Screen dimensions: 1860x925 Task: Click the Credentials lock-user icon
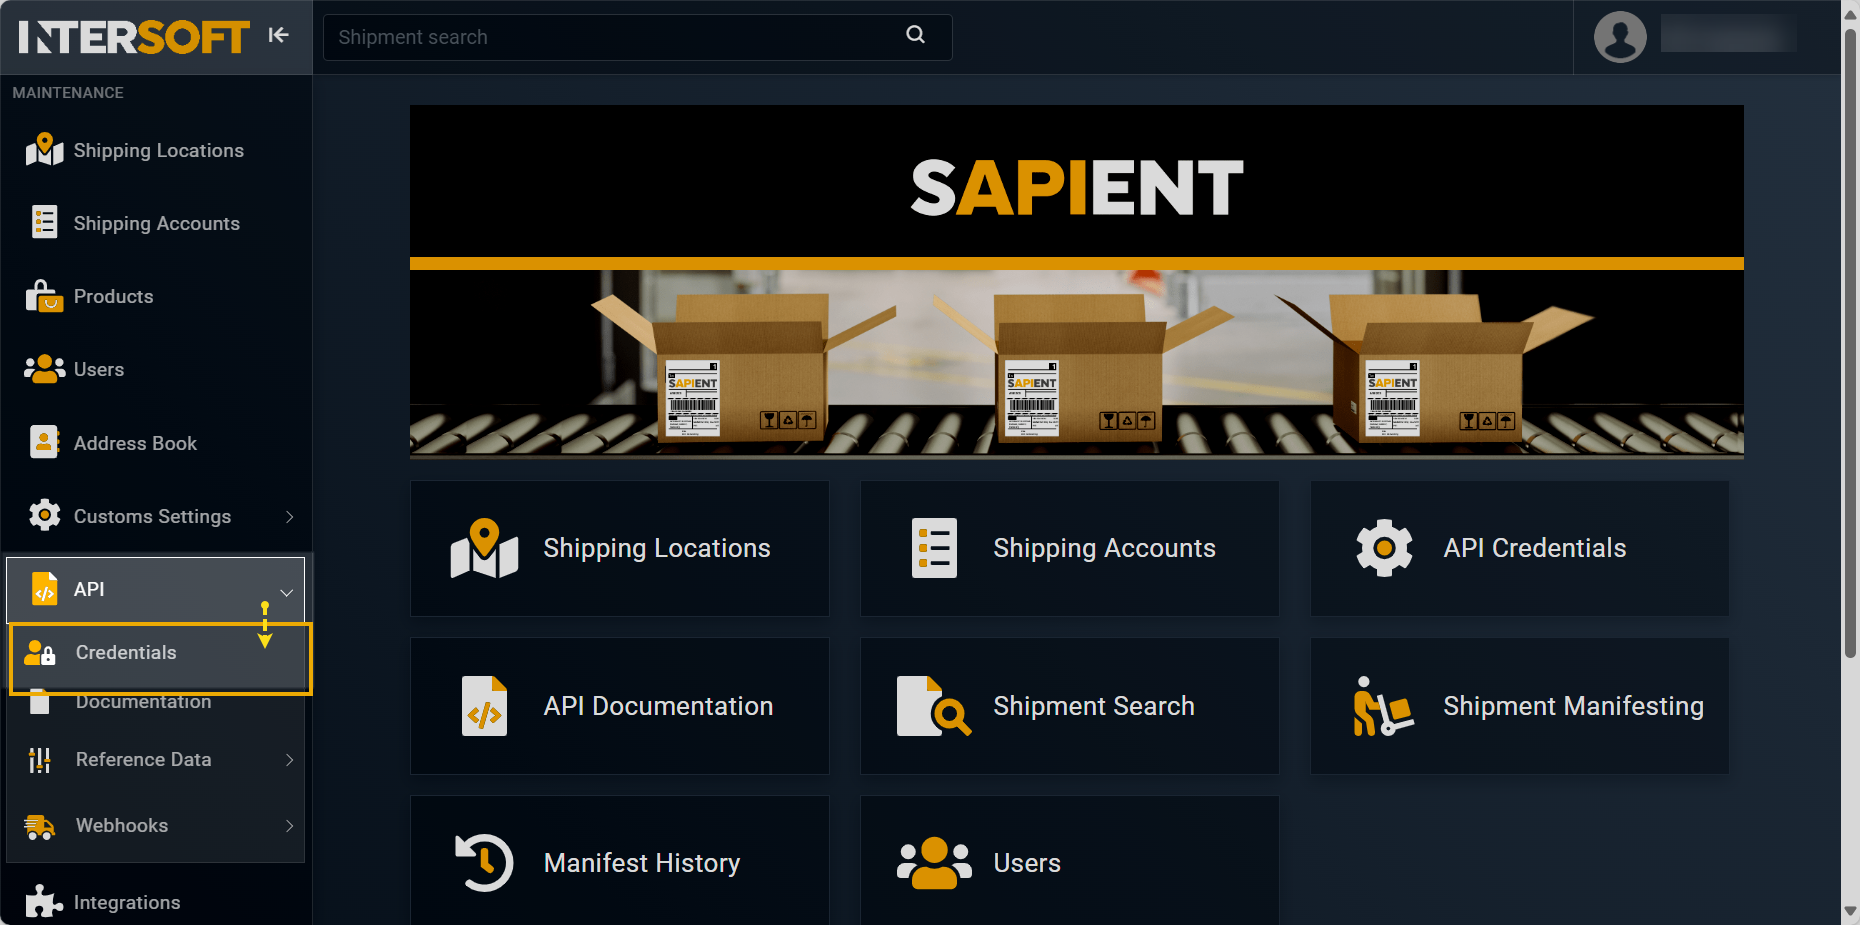coord(40,653)
